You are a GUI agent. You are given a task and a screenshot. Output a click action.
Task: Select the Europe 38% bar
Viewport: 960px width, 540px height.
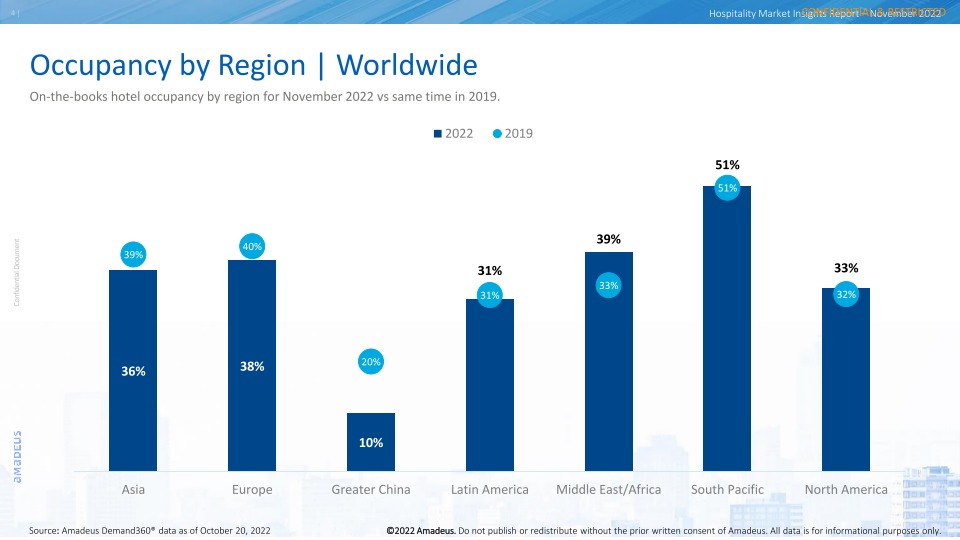[x=252, y=366]
